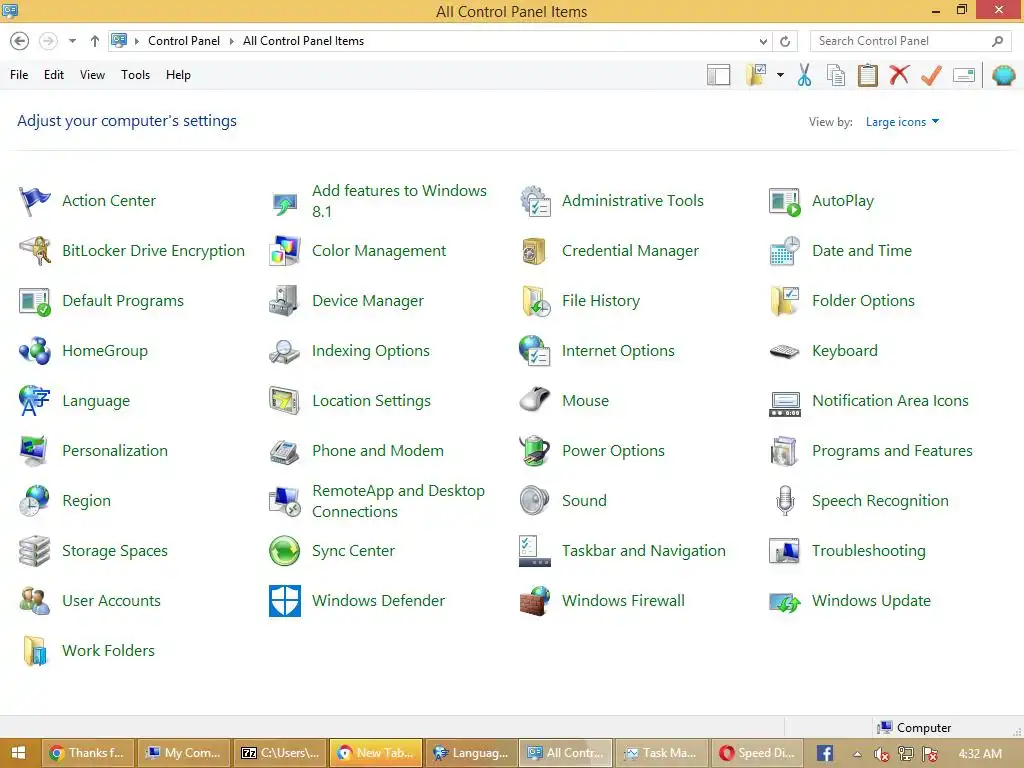
Task: Open RemoteApp and Desktop Connections link
Action: coord(398,501)
